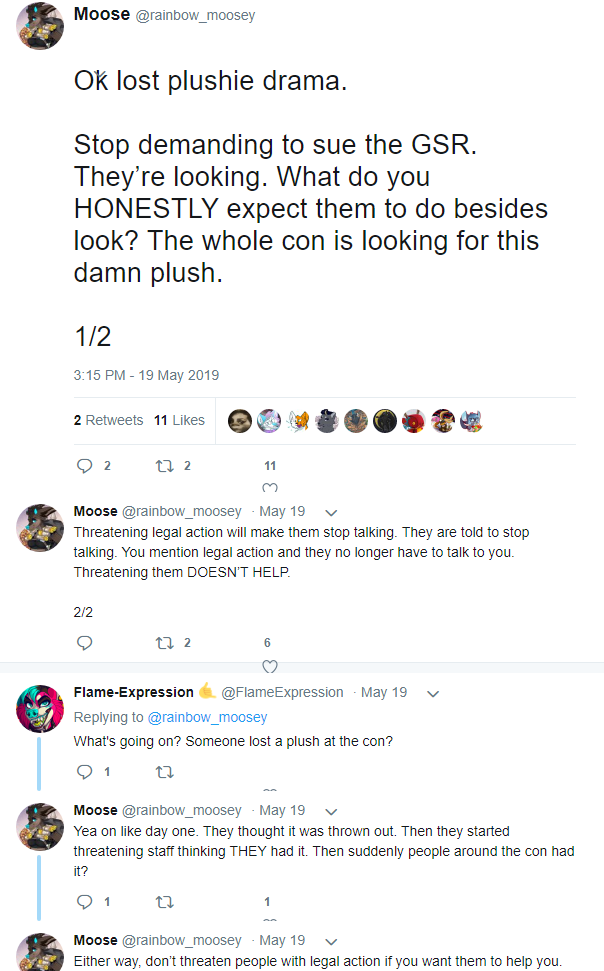Image resolution: width=604 pixels, height=971 pixels.
Task: Reply to Flame-Expression's tweet
Action: pyautogui.click(x=85, y=772)
